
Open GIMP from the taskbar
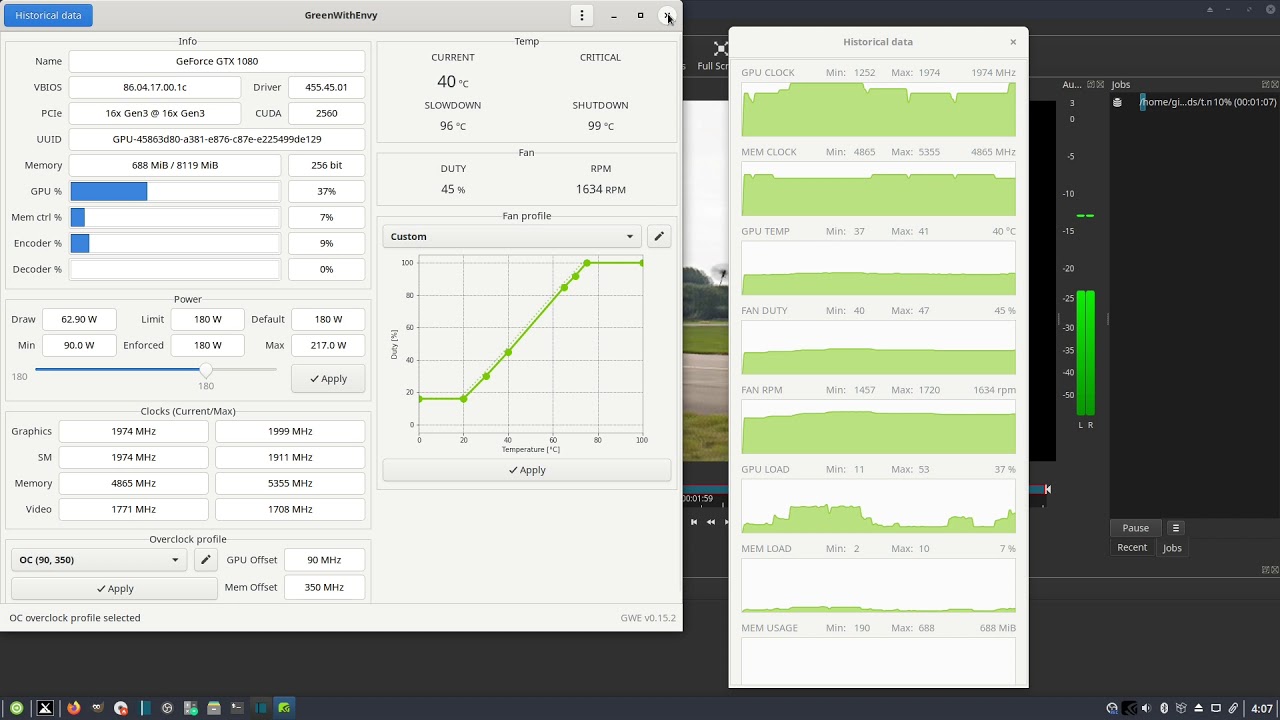click(97, 708)
